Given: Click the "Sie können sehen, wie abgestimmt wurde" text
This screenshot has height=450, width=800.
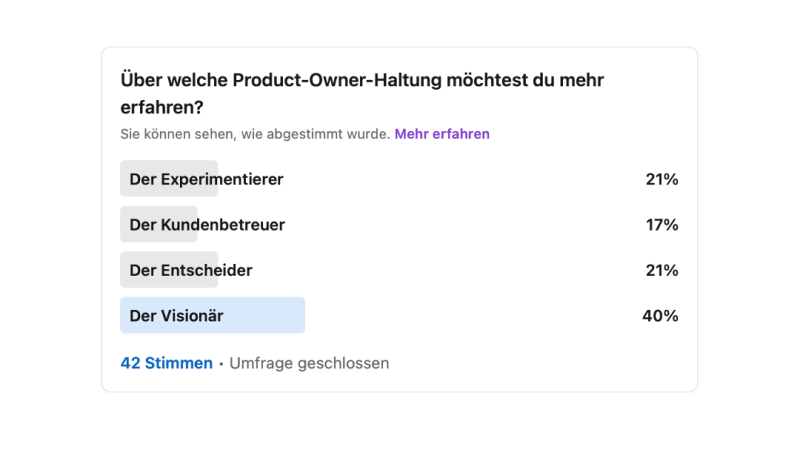Looking at the screenshot, I should click(254, 134).
